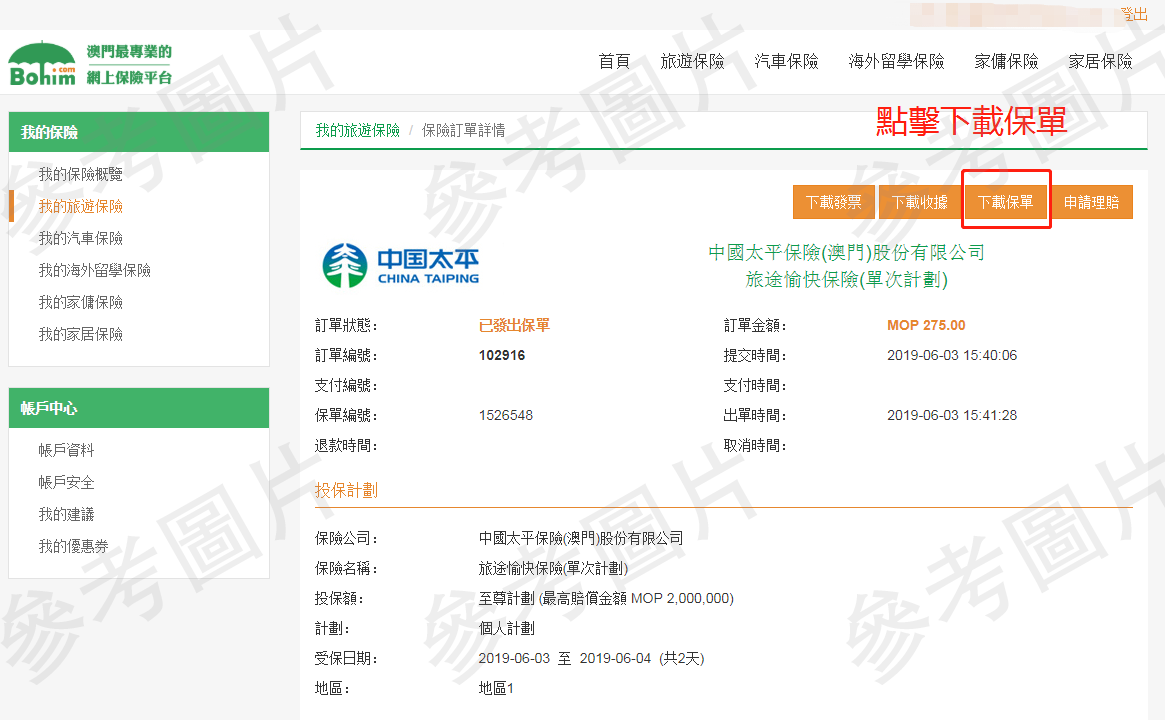Open the 家傭保險 navigation item
Viewport: 1165px width, 720px height.
(x=1006, y=62)
